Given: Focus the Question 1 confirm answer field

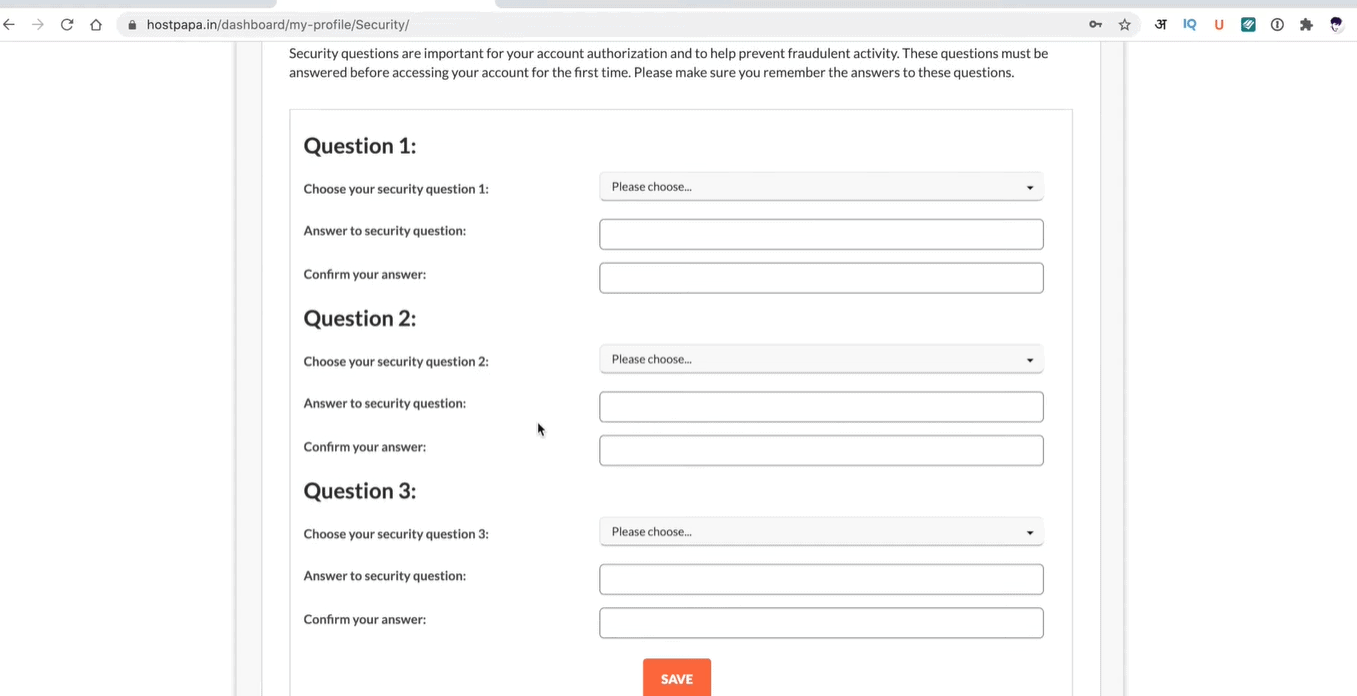Looking at the screenshot, I should [821, 278].
